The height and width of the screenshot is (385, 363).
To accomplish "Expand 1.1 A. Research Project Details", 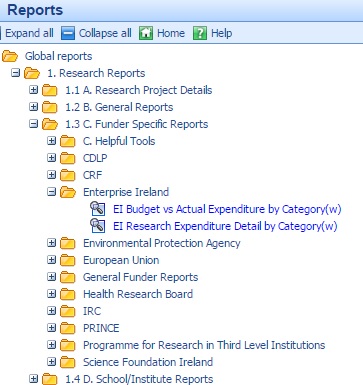I will tap(33, 90).
